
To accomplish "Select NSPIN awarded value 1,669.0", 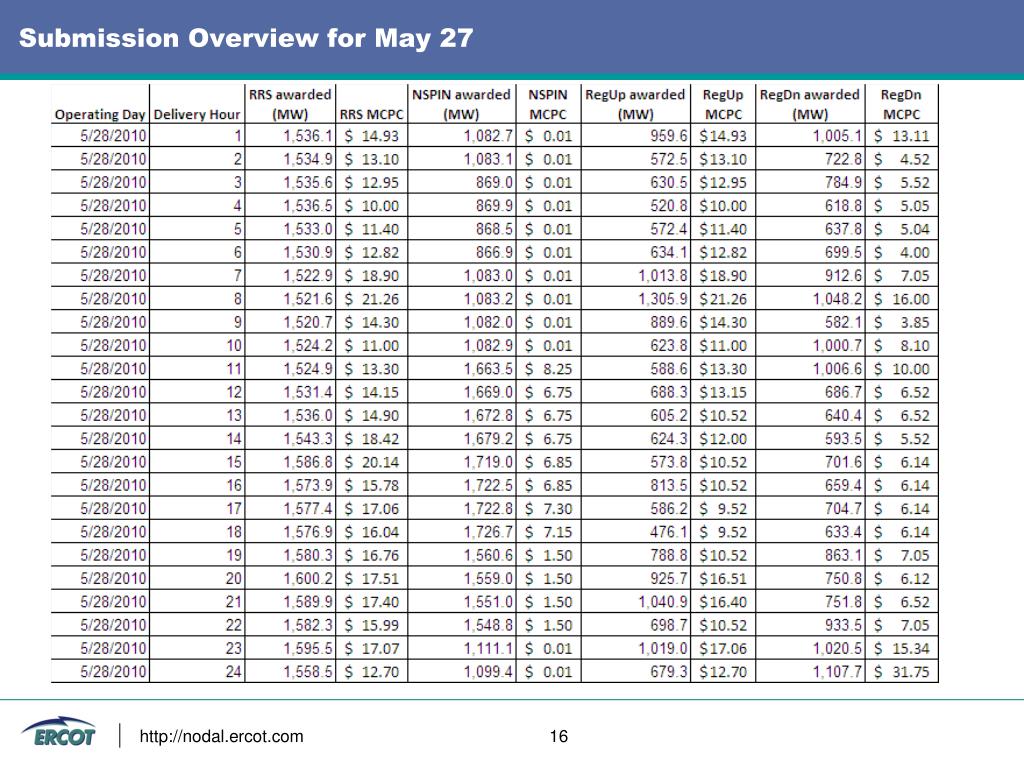I will [488, 392].
